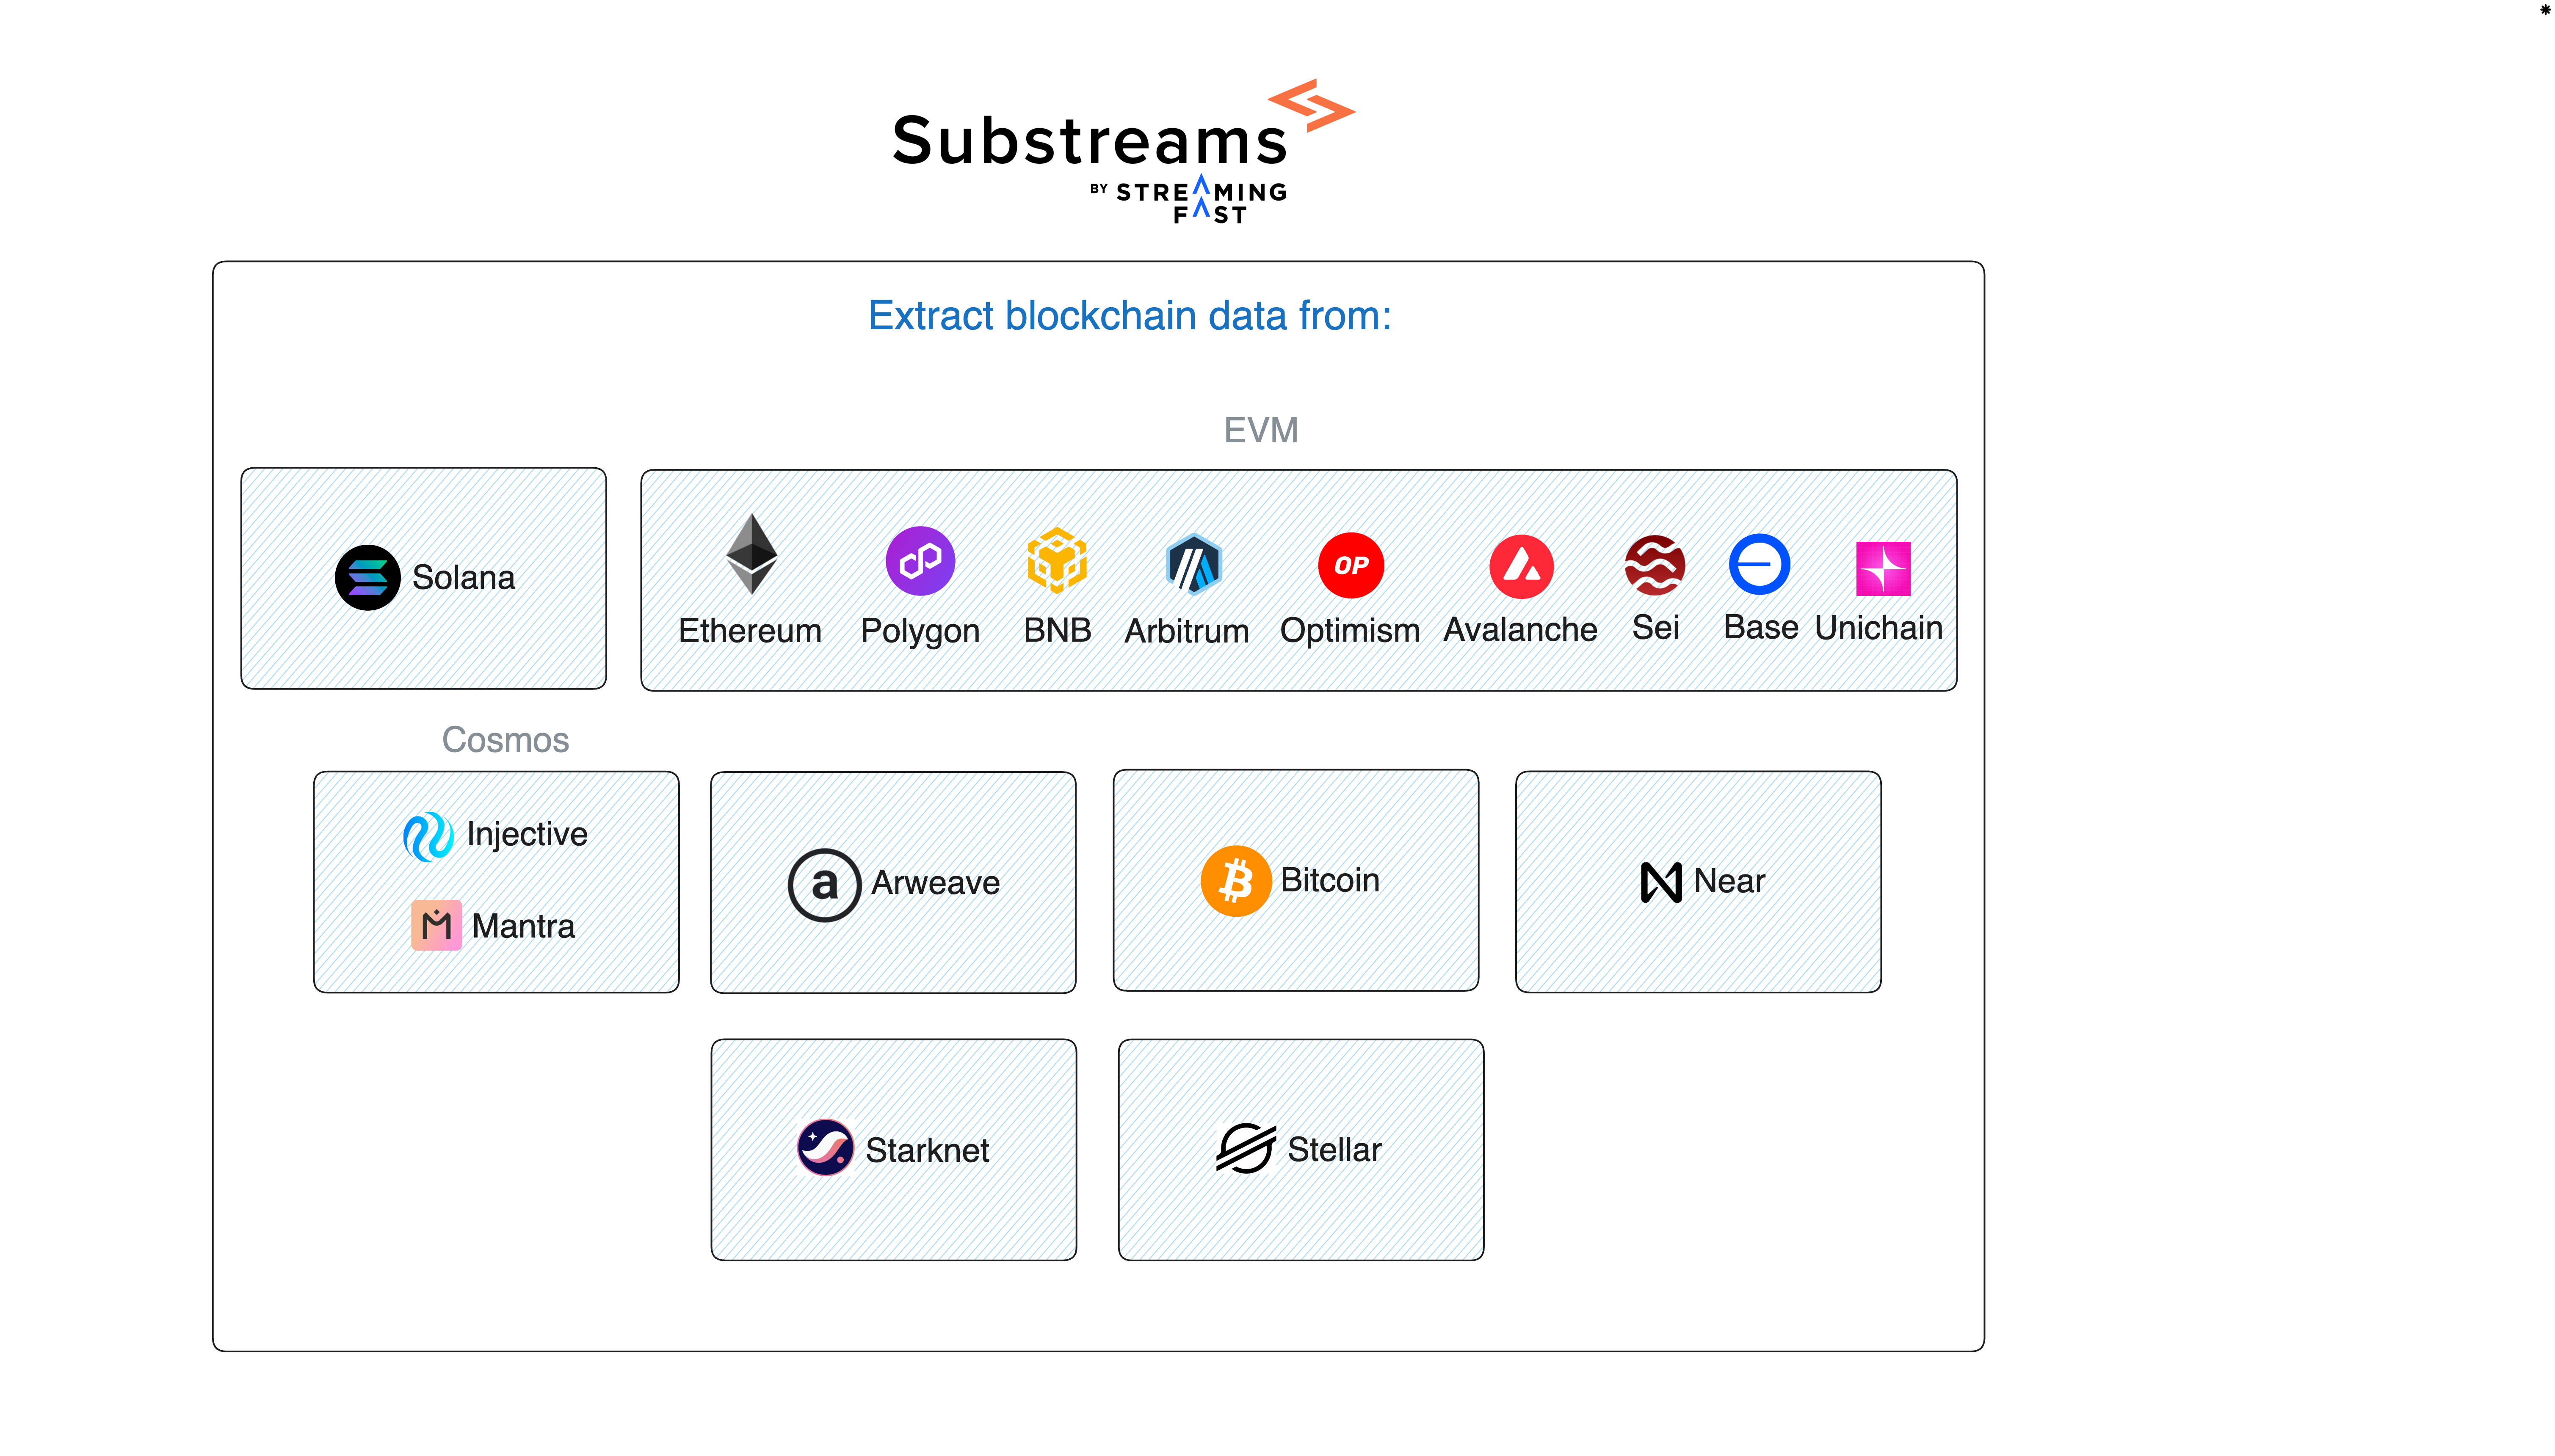This screenshot has width=2555, height=1456.
Task: Click the Sei wave icon
Action: [x=1654, y=565]
